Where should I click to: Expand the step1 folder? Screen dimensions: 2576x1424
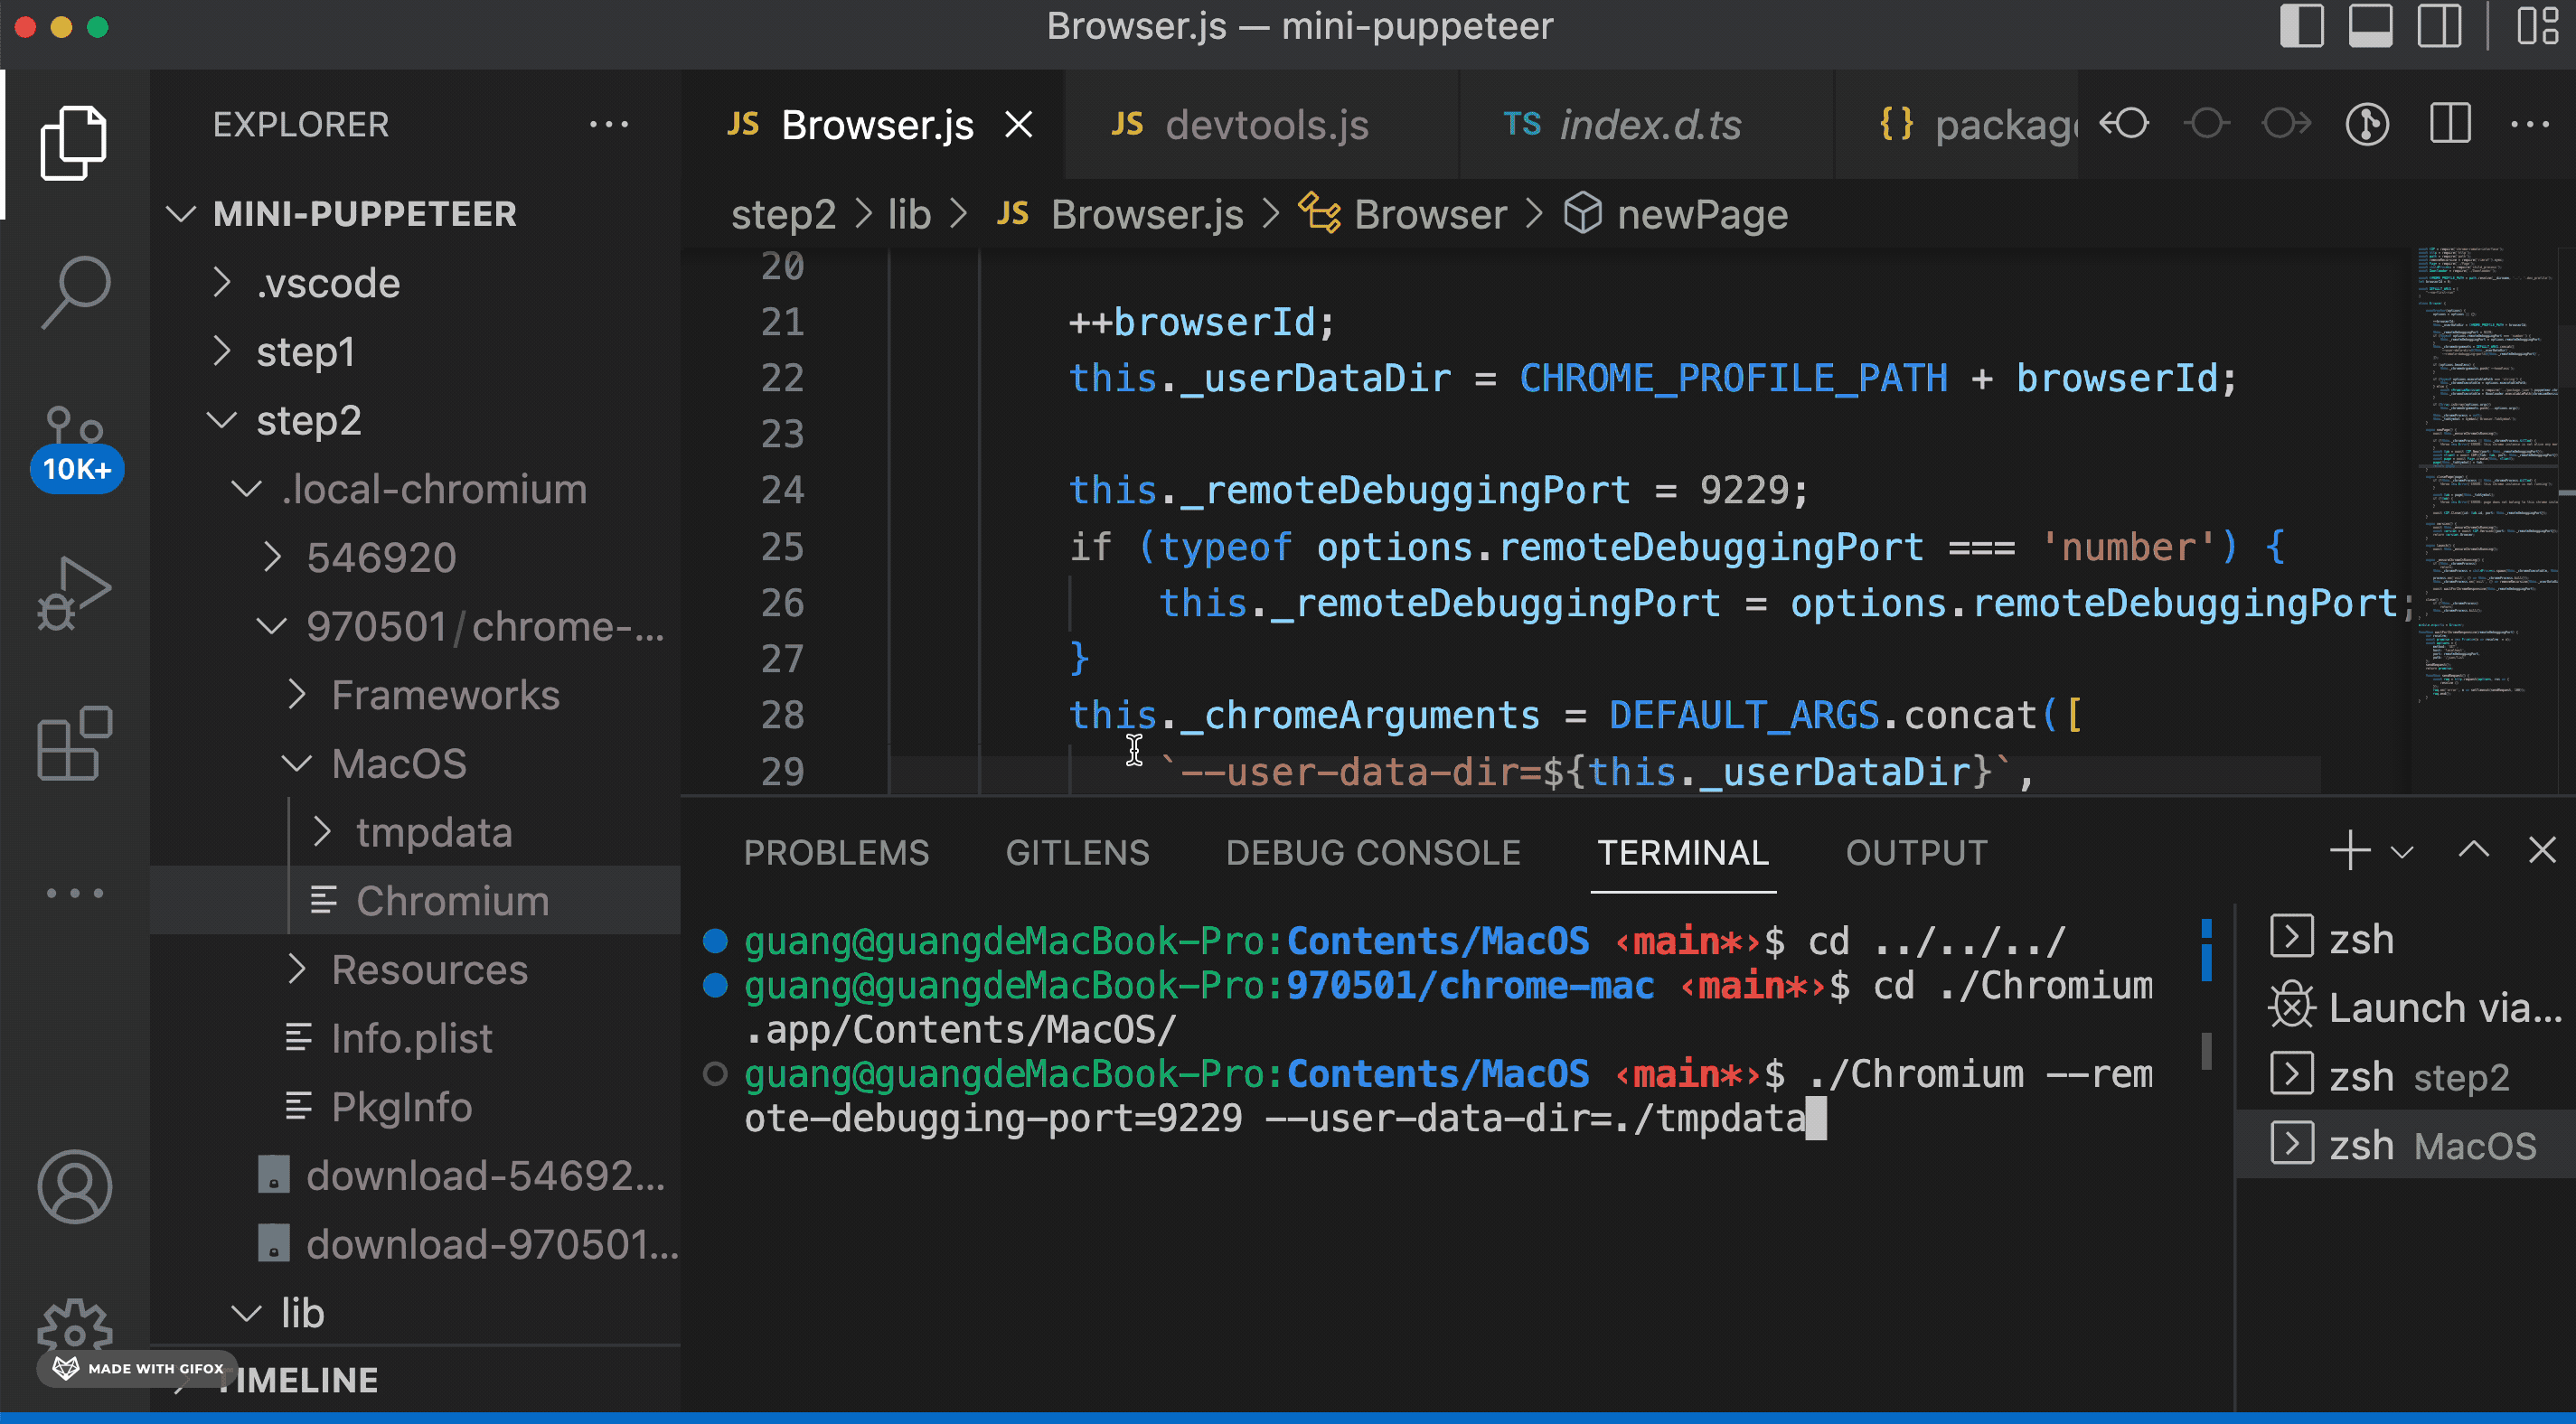(305, 352)
